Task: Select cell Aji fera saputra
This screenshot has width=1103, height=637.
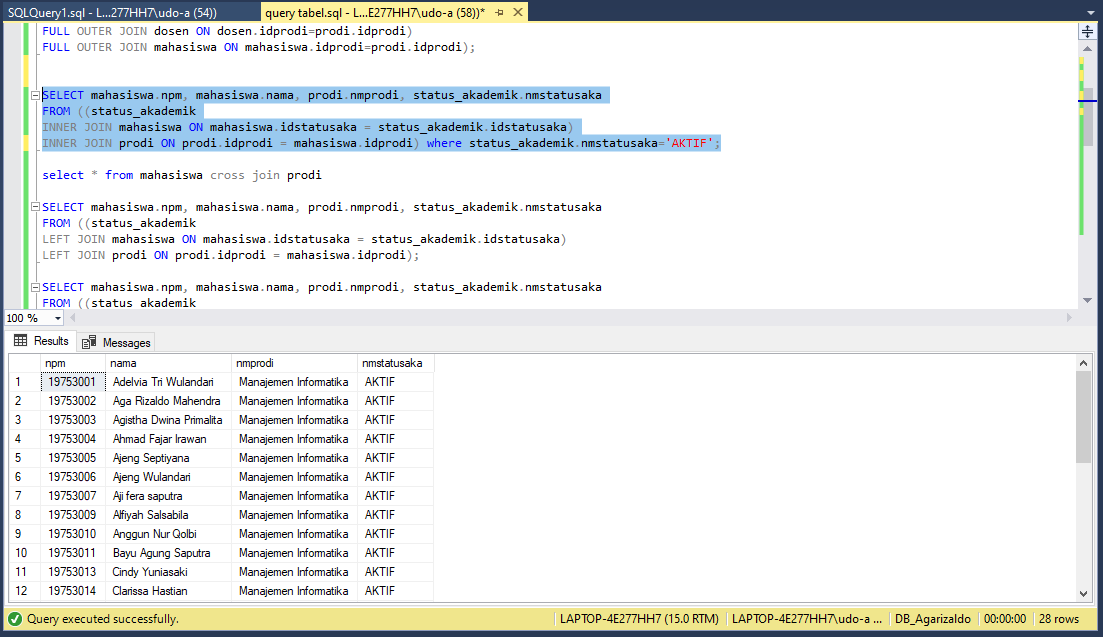Action: (x=169, y=496)
